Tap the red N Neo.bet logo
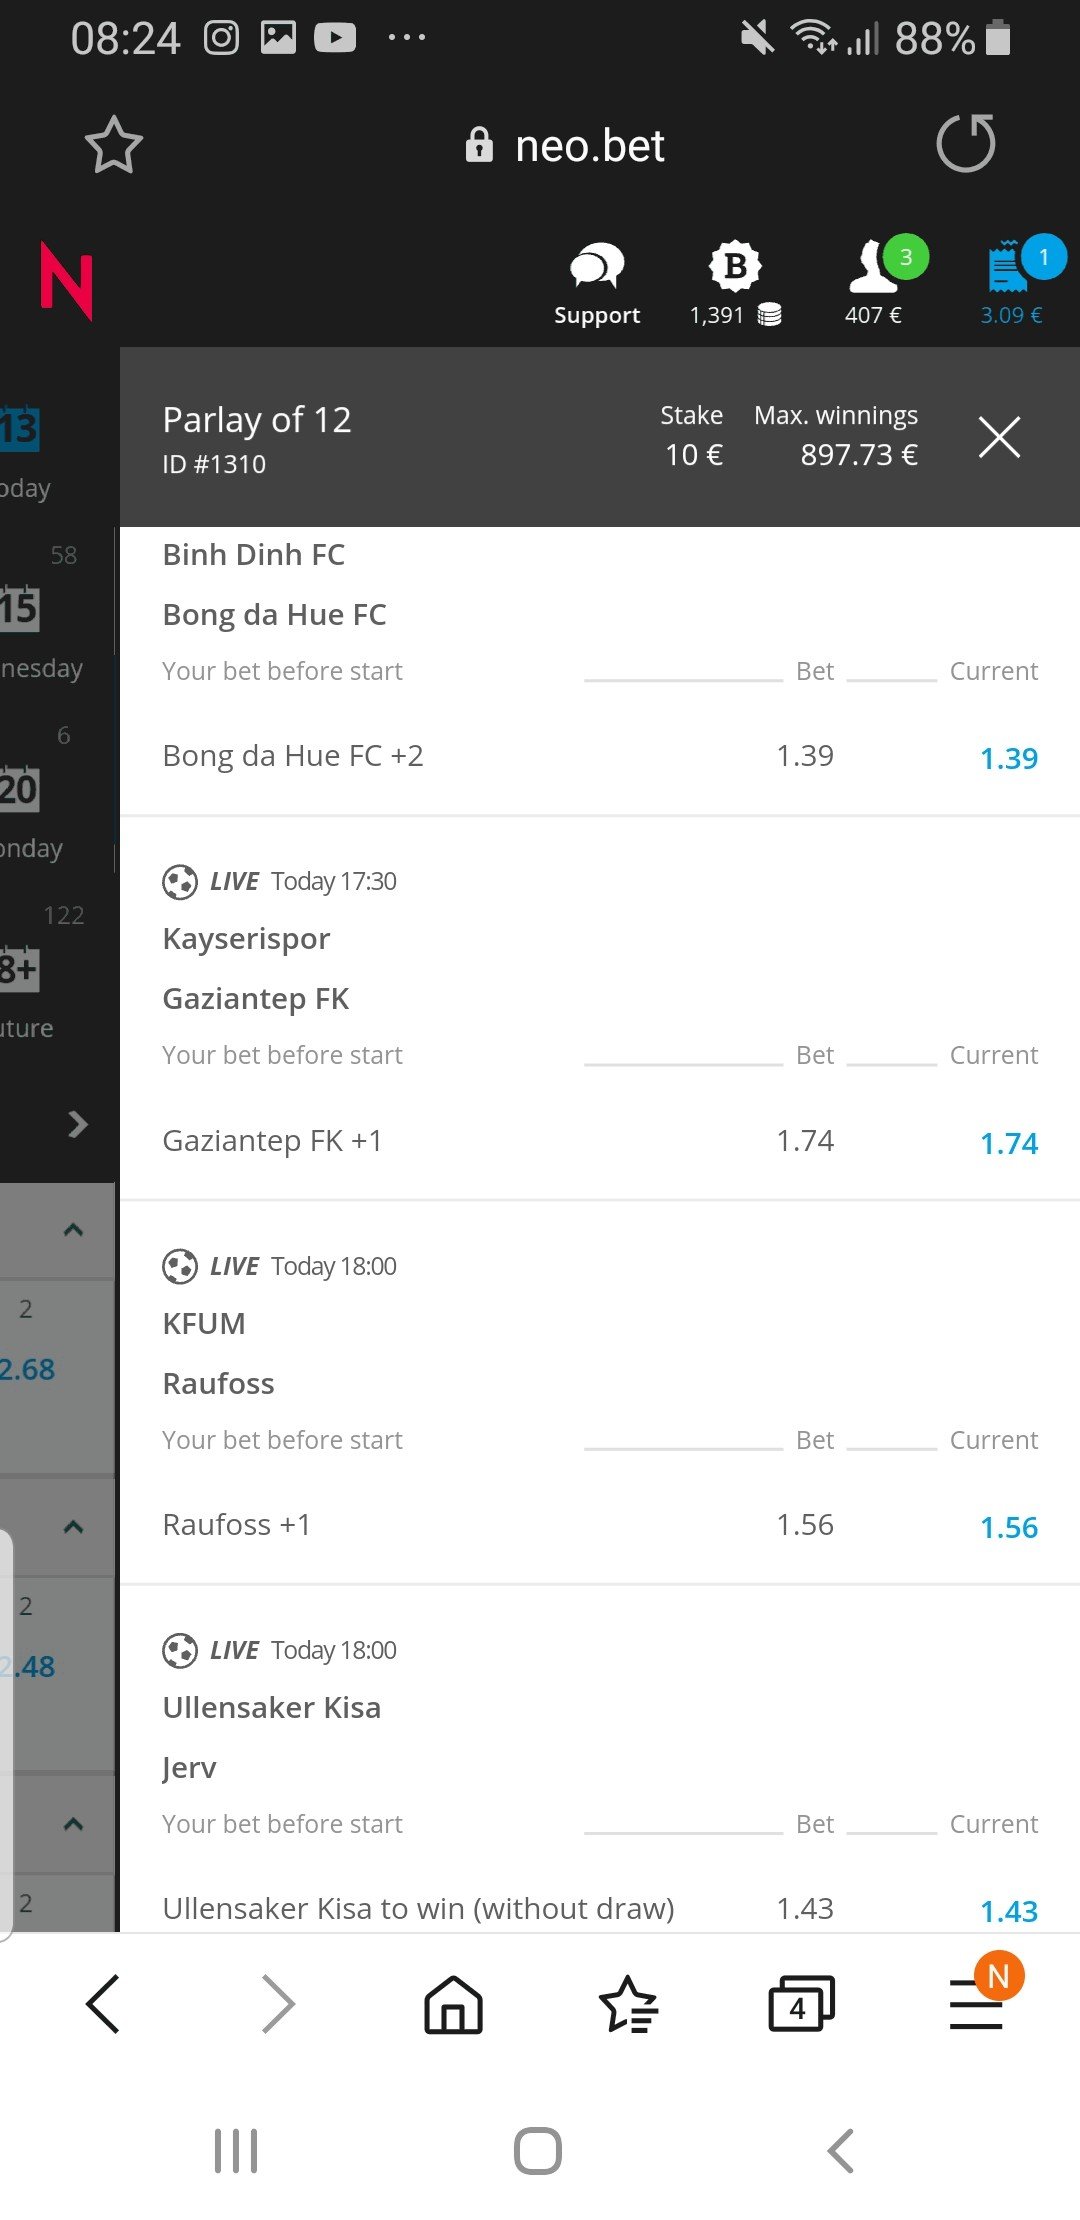Viewport: 1080px width, 2220px height. tap(66, 281)
